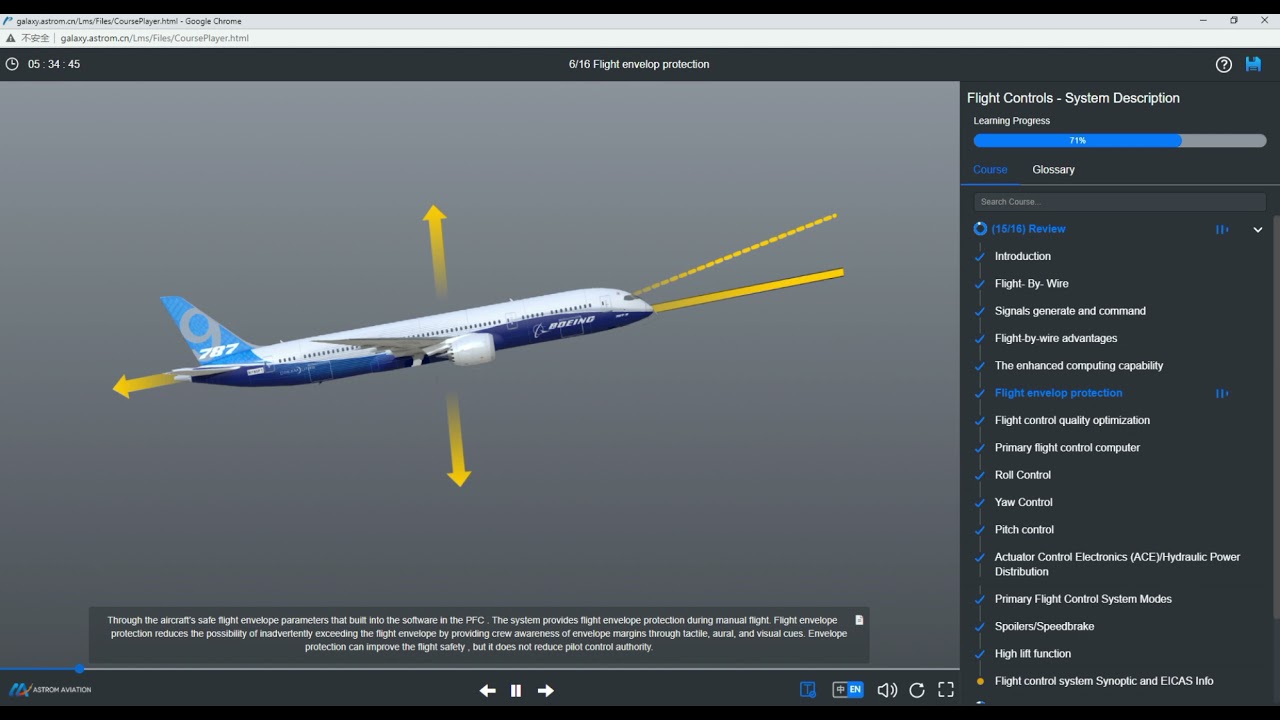Enter fullscreen mode

coord(946,690)
